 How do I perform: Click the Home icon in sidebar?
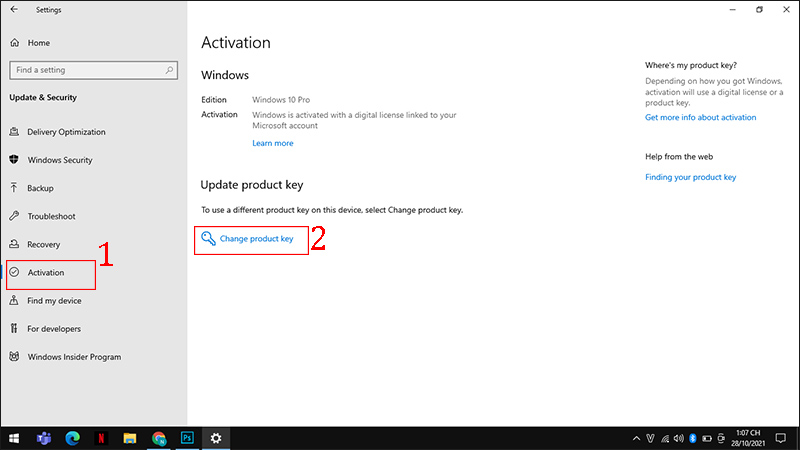pyautogui.click(x=14, y=43)
